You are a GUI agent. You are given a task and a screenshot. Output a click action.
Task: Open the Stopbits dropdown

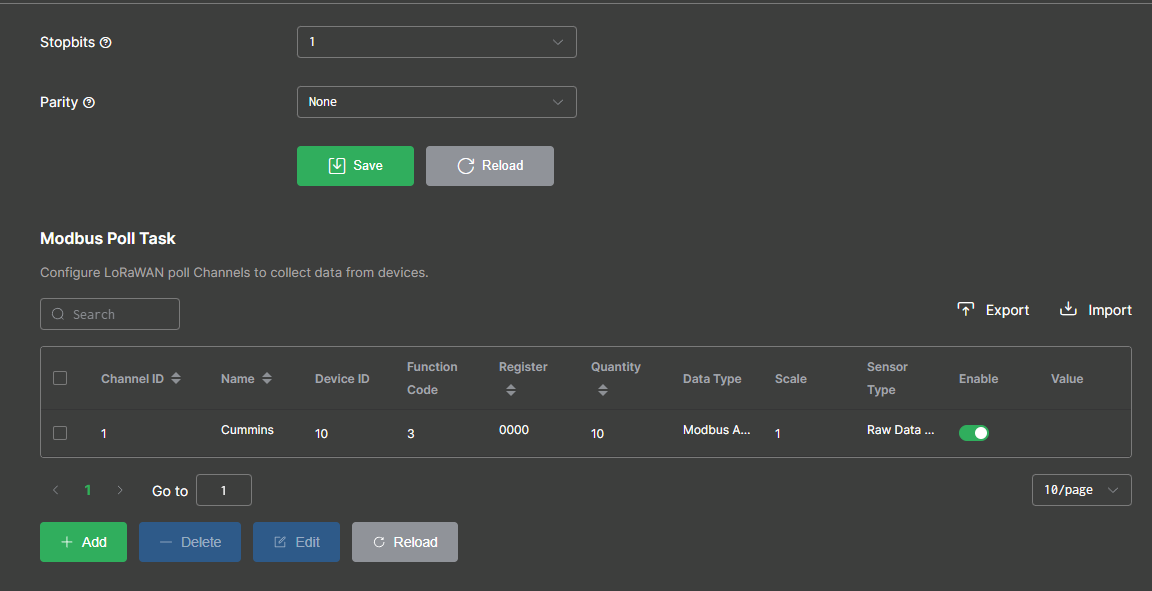[436, 42]
